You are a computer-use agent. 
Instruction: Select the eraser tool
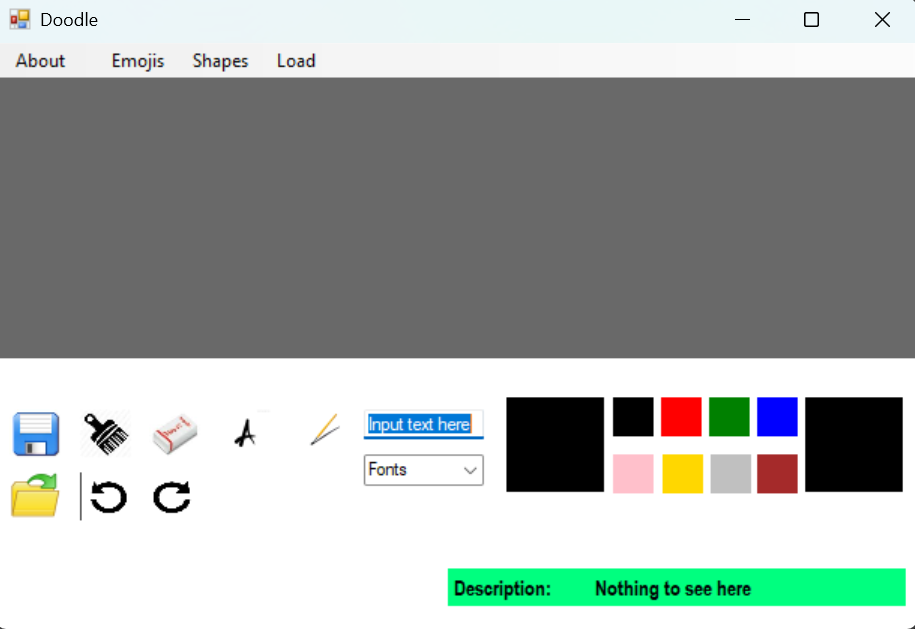click(x=175, y=434)
